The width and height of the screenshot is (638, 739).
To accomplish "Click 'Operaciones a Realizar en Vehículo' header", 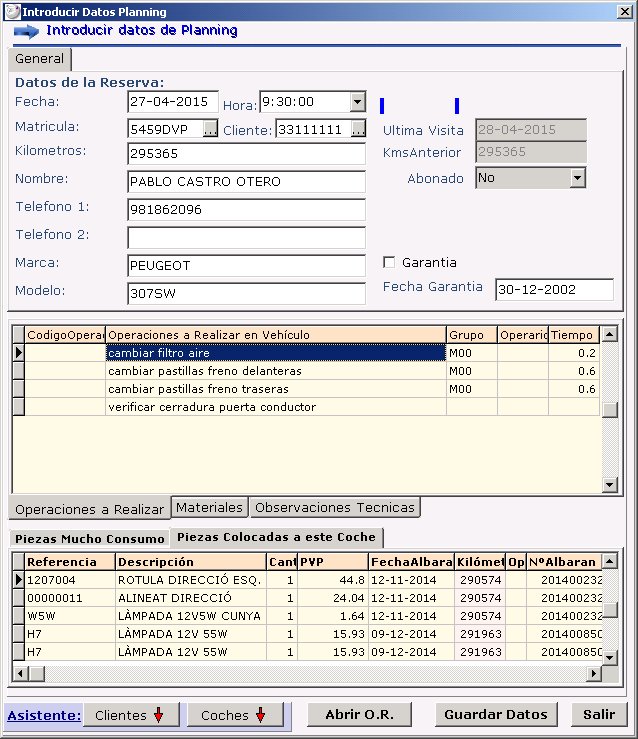I will (x=276, y=335).
